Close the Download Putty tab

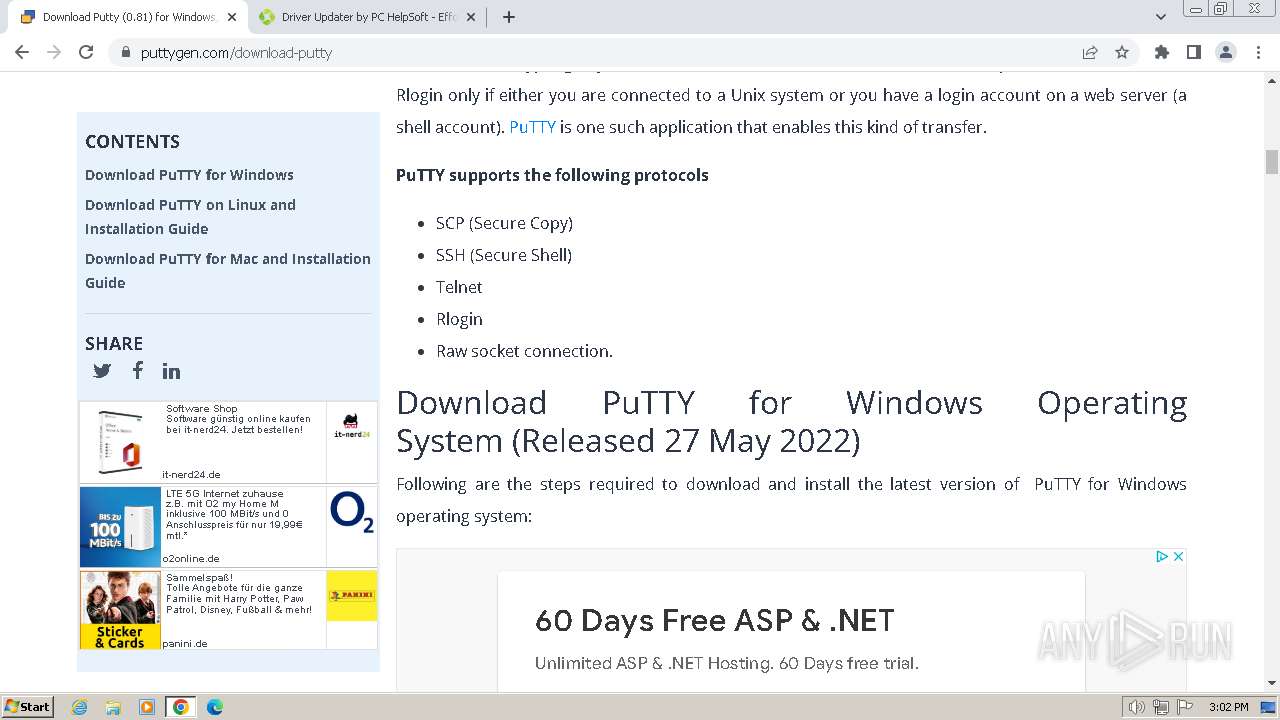pos(232,17)
